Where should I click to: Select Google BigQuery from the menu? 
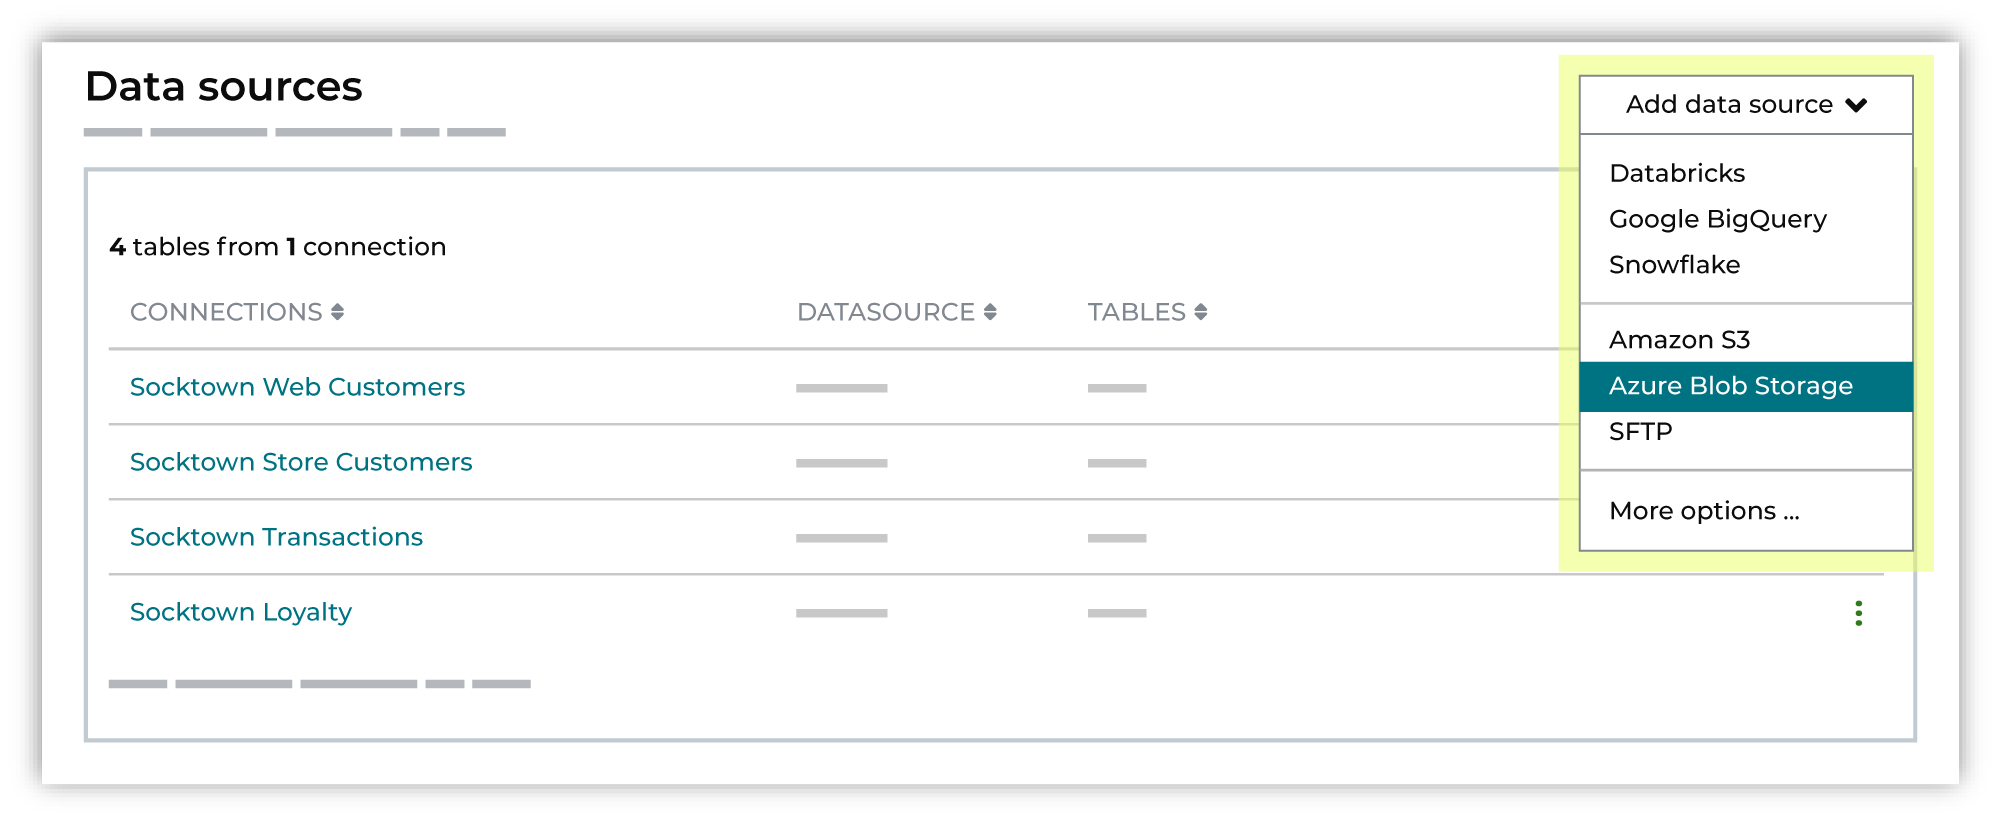click(x=1718, y=219)
